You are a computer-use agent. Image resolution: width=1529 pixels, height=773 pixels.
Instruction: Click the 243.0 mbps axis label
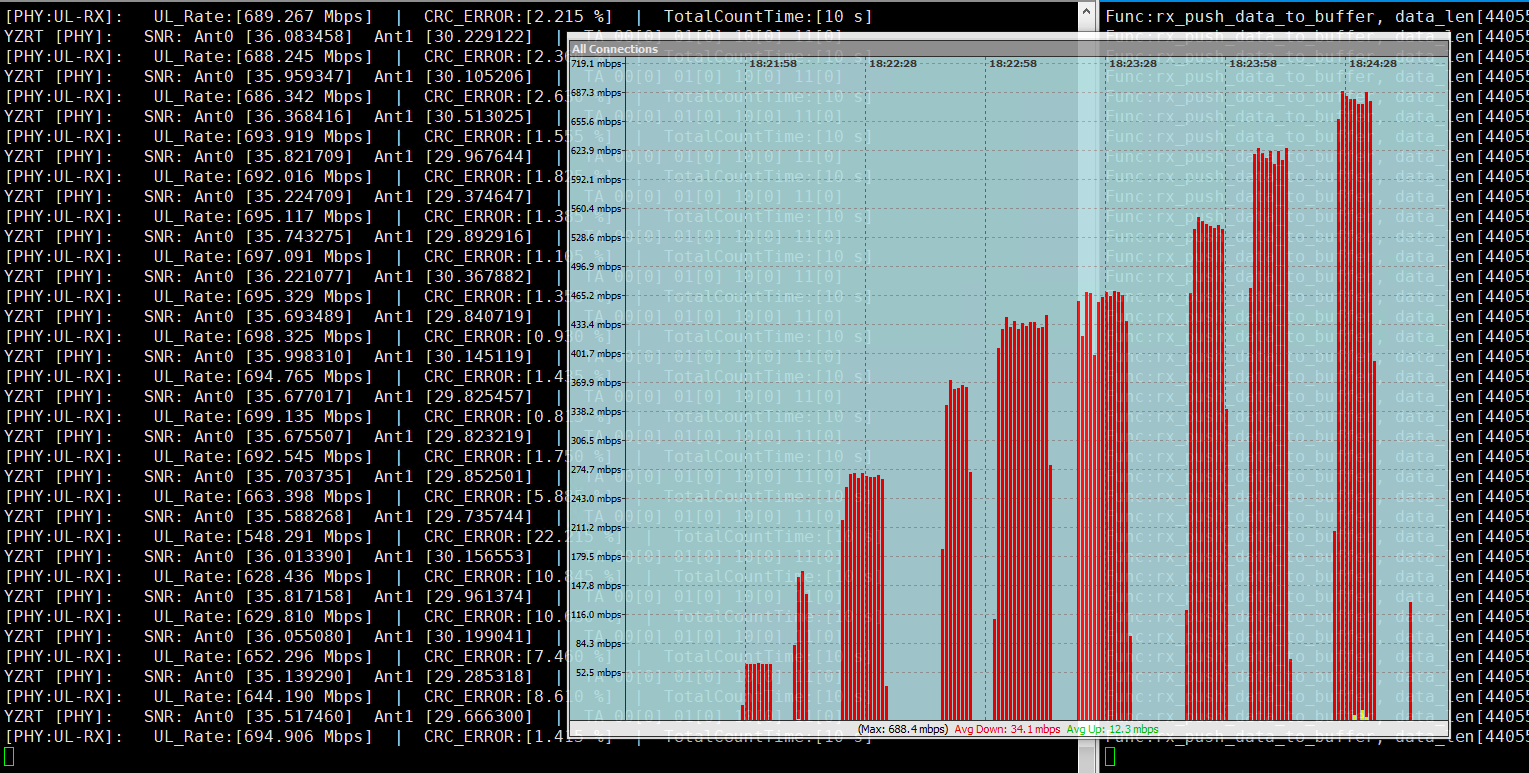pos(596,498)
